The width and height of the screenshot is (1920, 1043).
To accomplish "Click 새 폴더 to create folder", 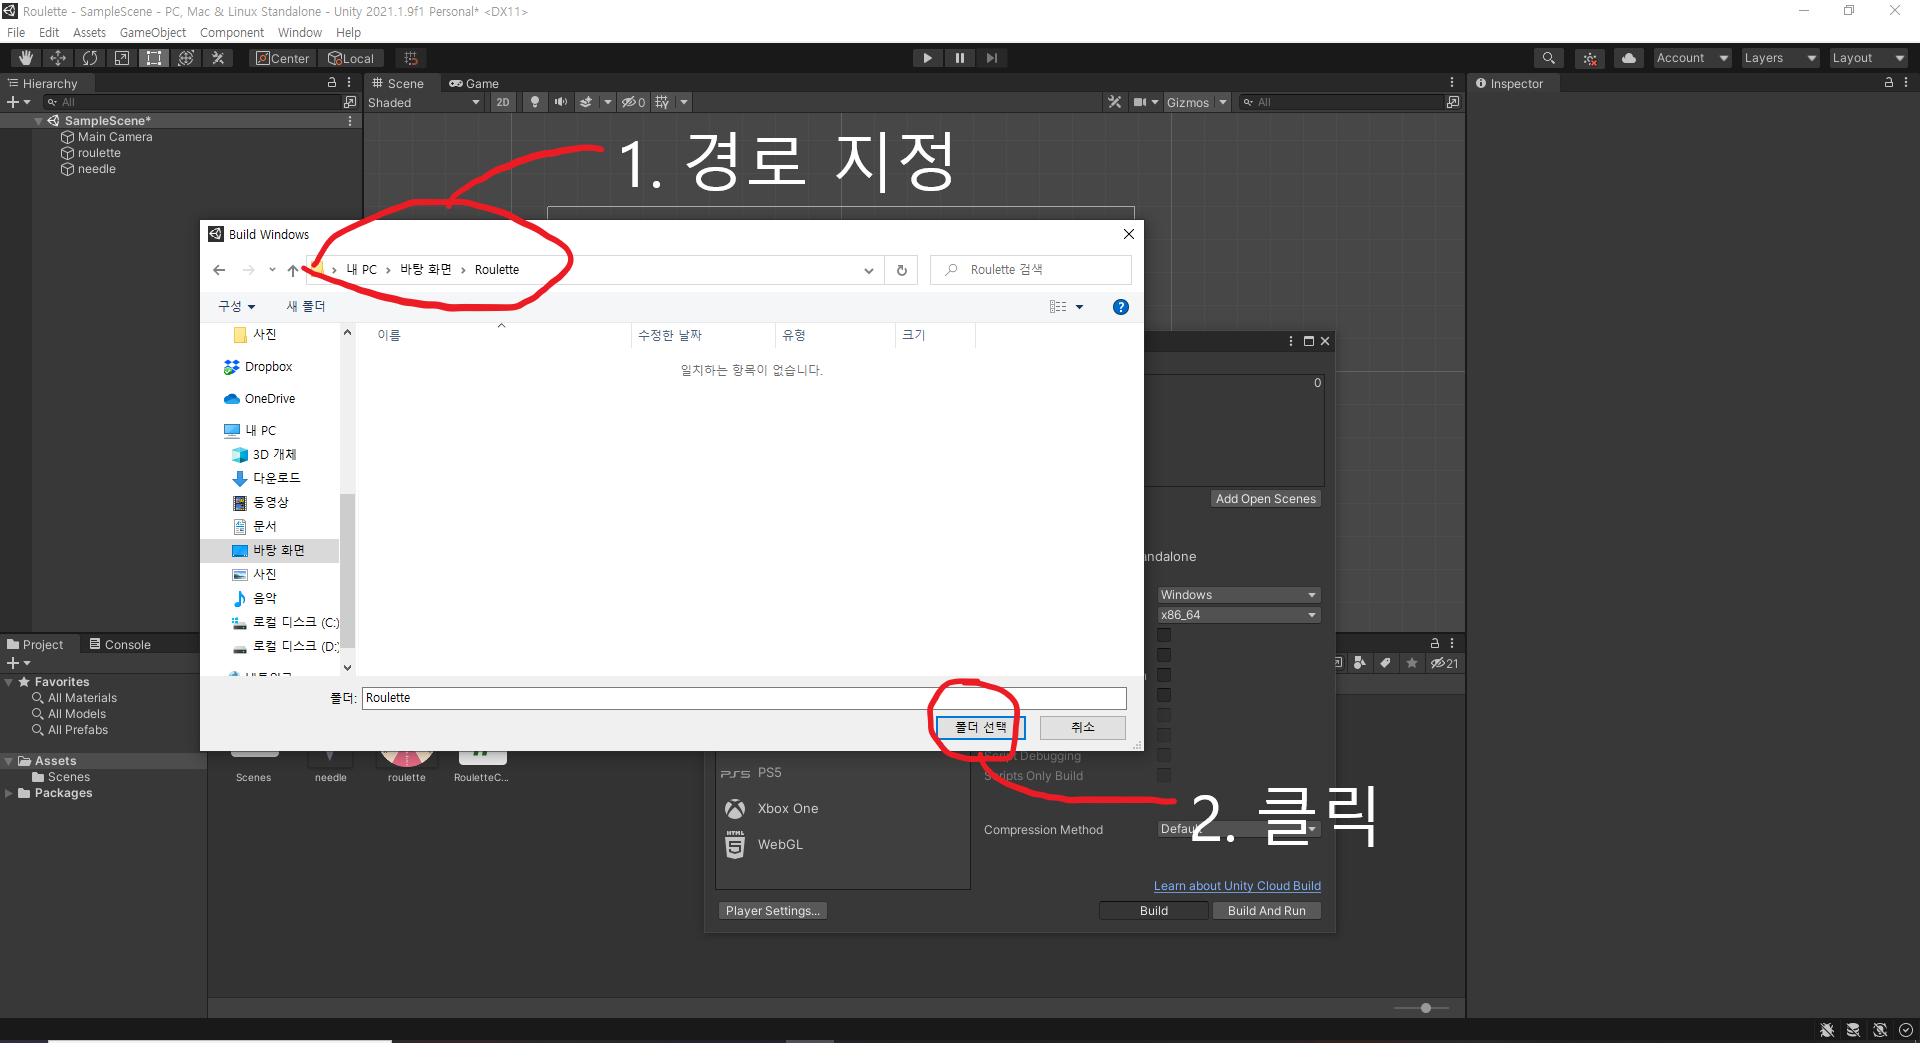I will click(306, 307).
